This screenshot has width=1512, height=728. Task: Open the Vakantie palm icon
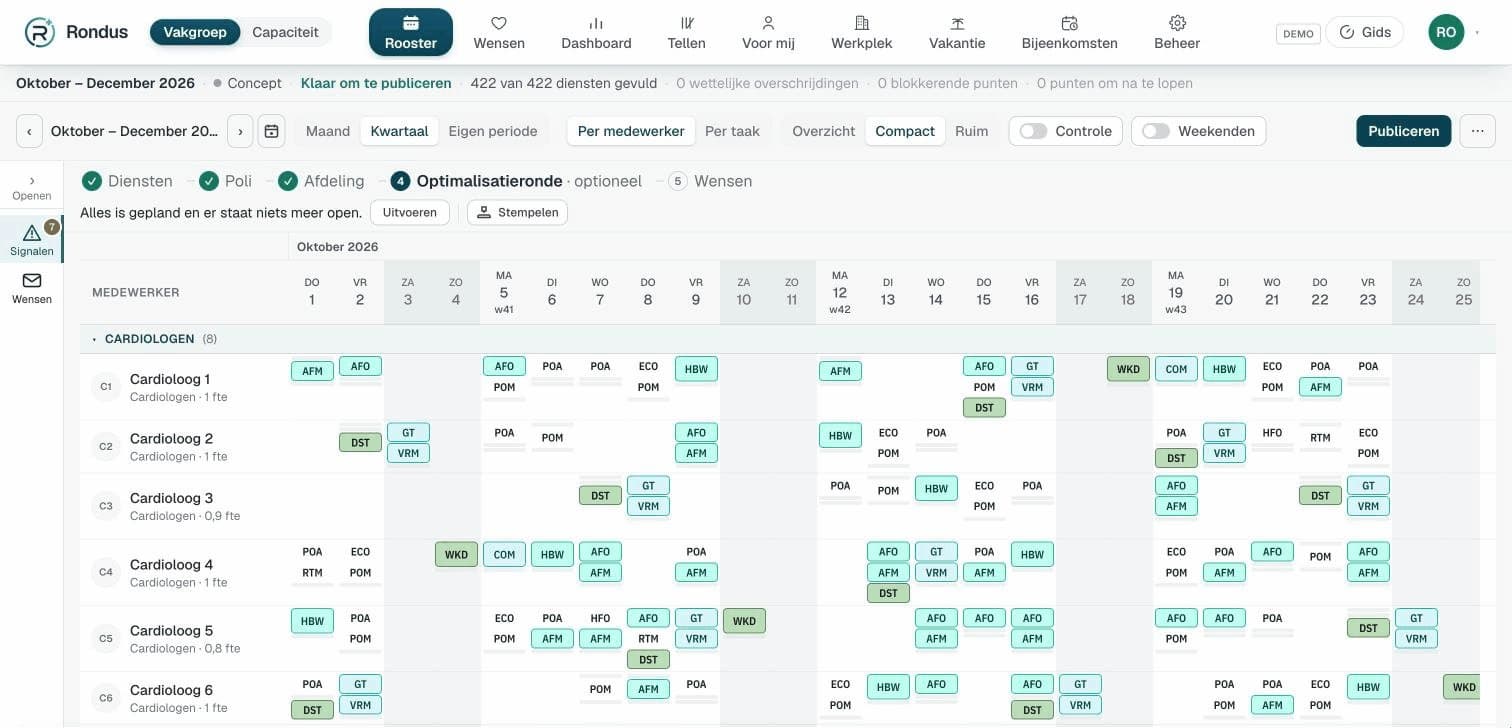coord(957,23)
